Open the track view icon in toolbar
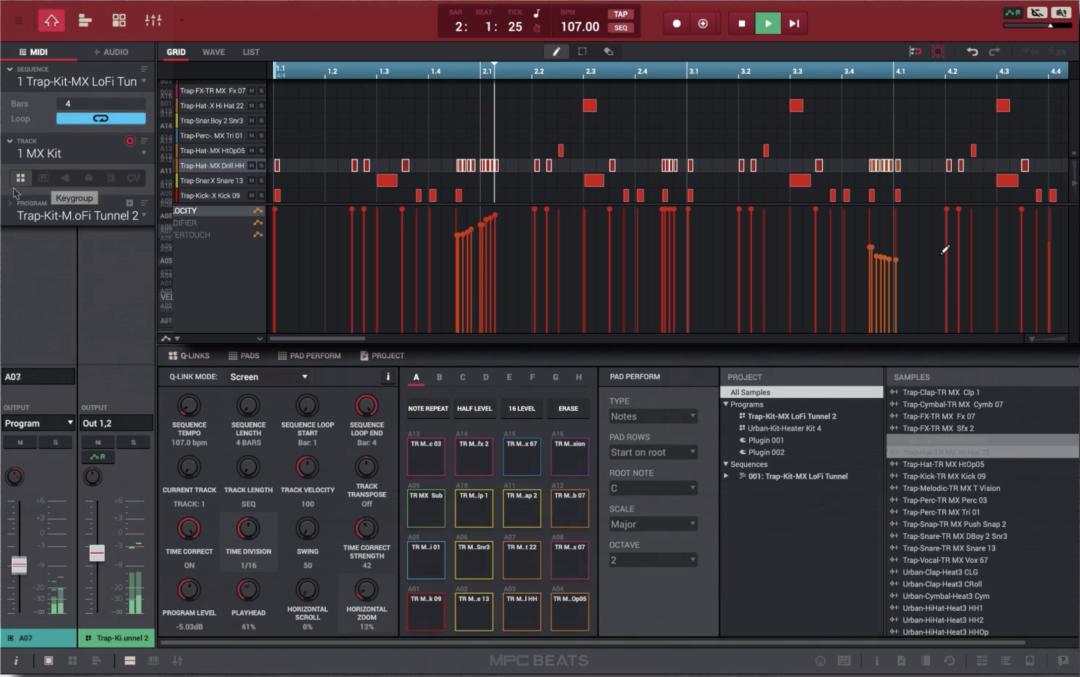This screenshot has width=1080, height=677. coord(85,20)
